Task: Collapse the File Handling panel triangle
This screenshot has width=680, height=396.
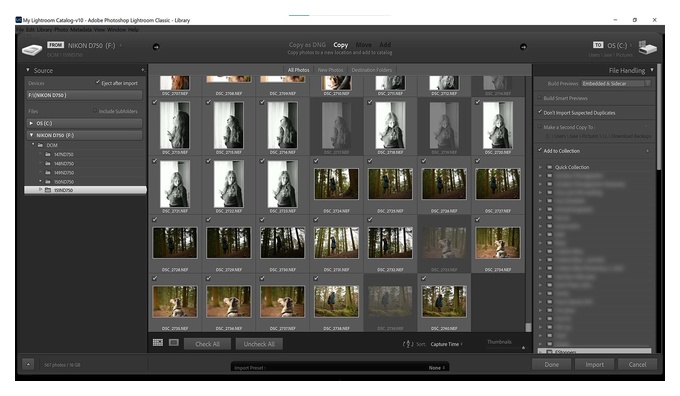Action: [652, 70]
